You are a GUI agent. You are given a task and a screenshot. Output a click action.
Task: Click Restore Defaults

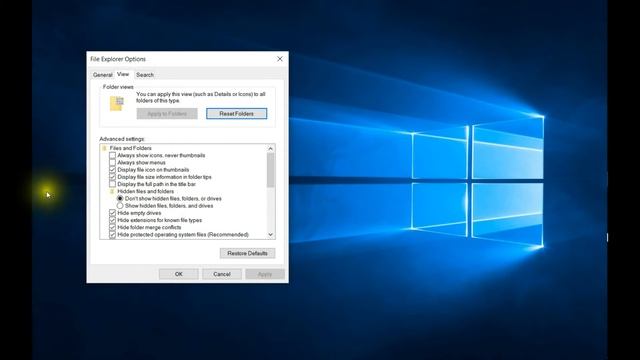tap(247, 253)
